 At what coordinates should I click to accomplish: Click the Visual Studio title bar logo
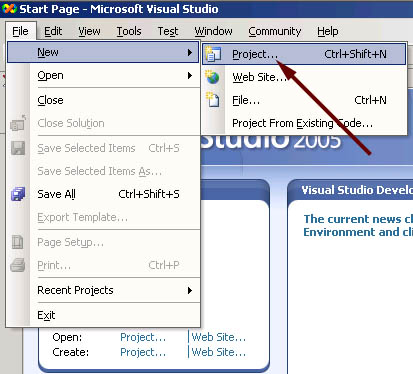(9, 8)
